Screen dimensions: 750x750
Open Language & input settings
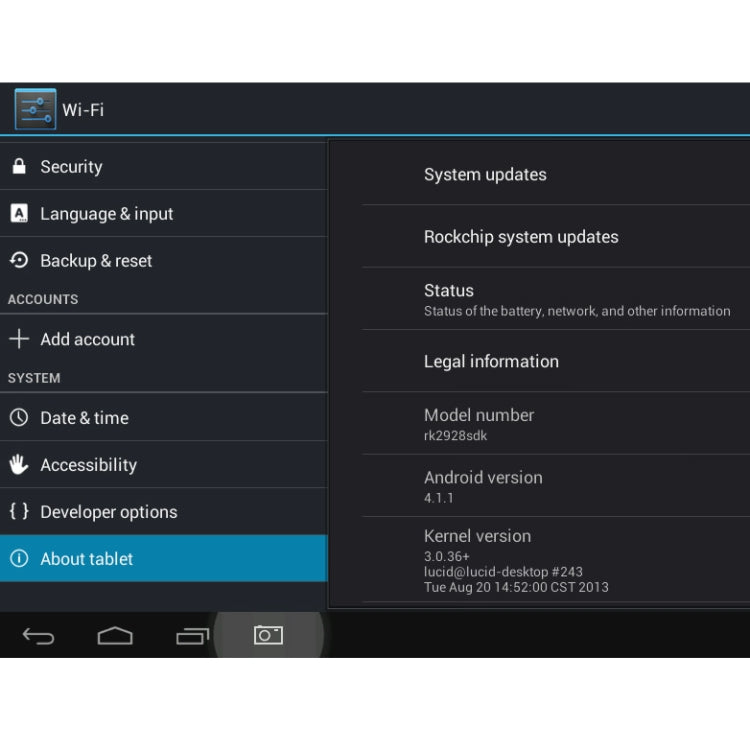(x=164, y=213)
